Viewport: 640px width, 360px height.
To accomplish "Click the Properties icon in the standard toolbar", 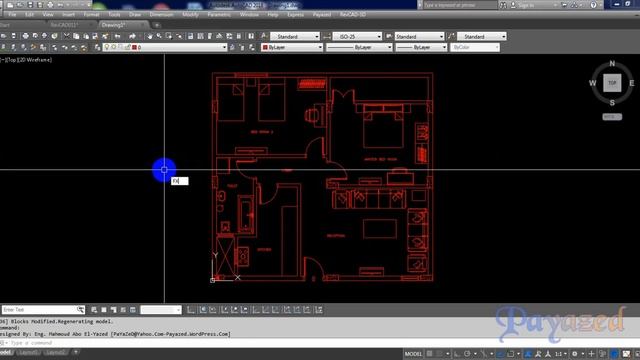I will click(191, 36).
